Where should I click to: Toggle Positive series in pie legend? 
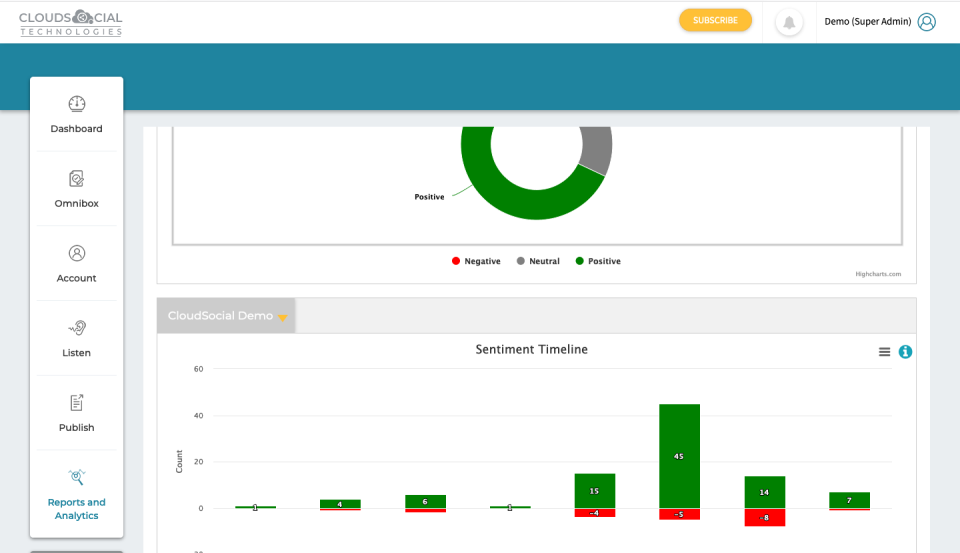tap(598, 261)
